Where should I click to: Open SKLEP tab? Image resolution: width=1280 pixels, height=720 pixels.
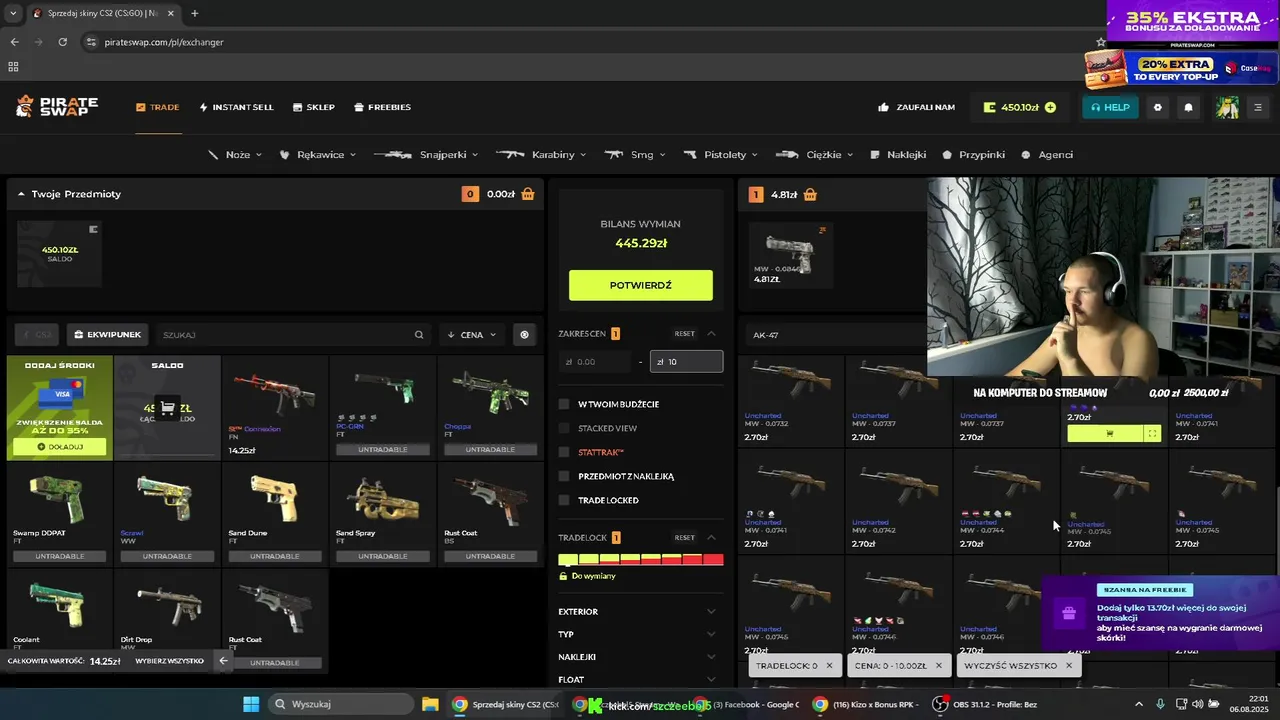click(x=314, y=107)
